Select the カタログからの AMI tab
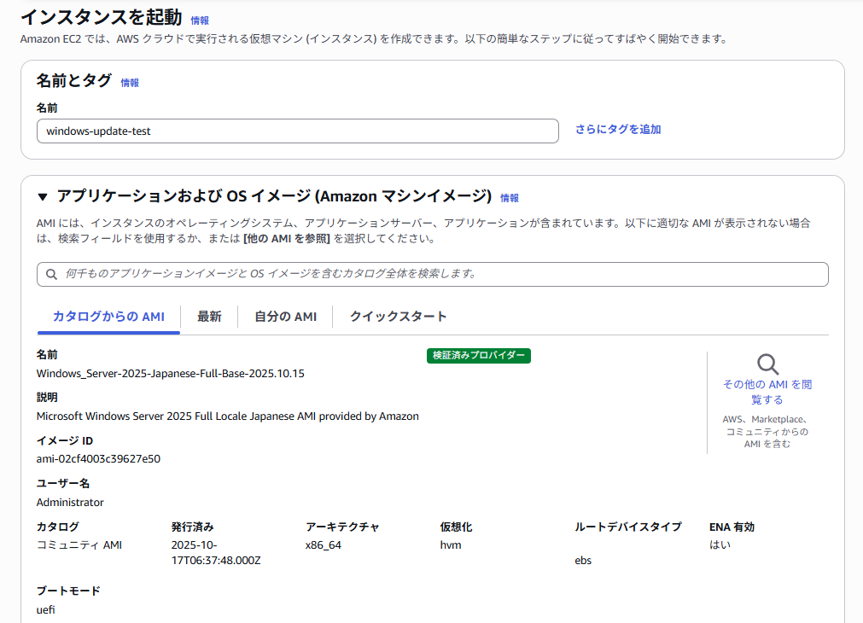 coord(108,316)
